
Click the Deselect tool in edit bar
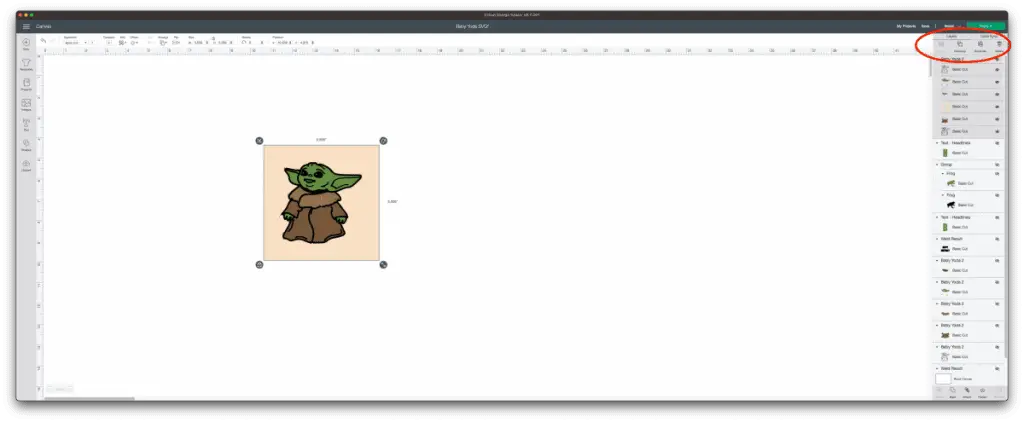(109, 42)
